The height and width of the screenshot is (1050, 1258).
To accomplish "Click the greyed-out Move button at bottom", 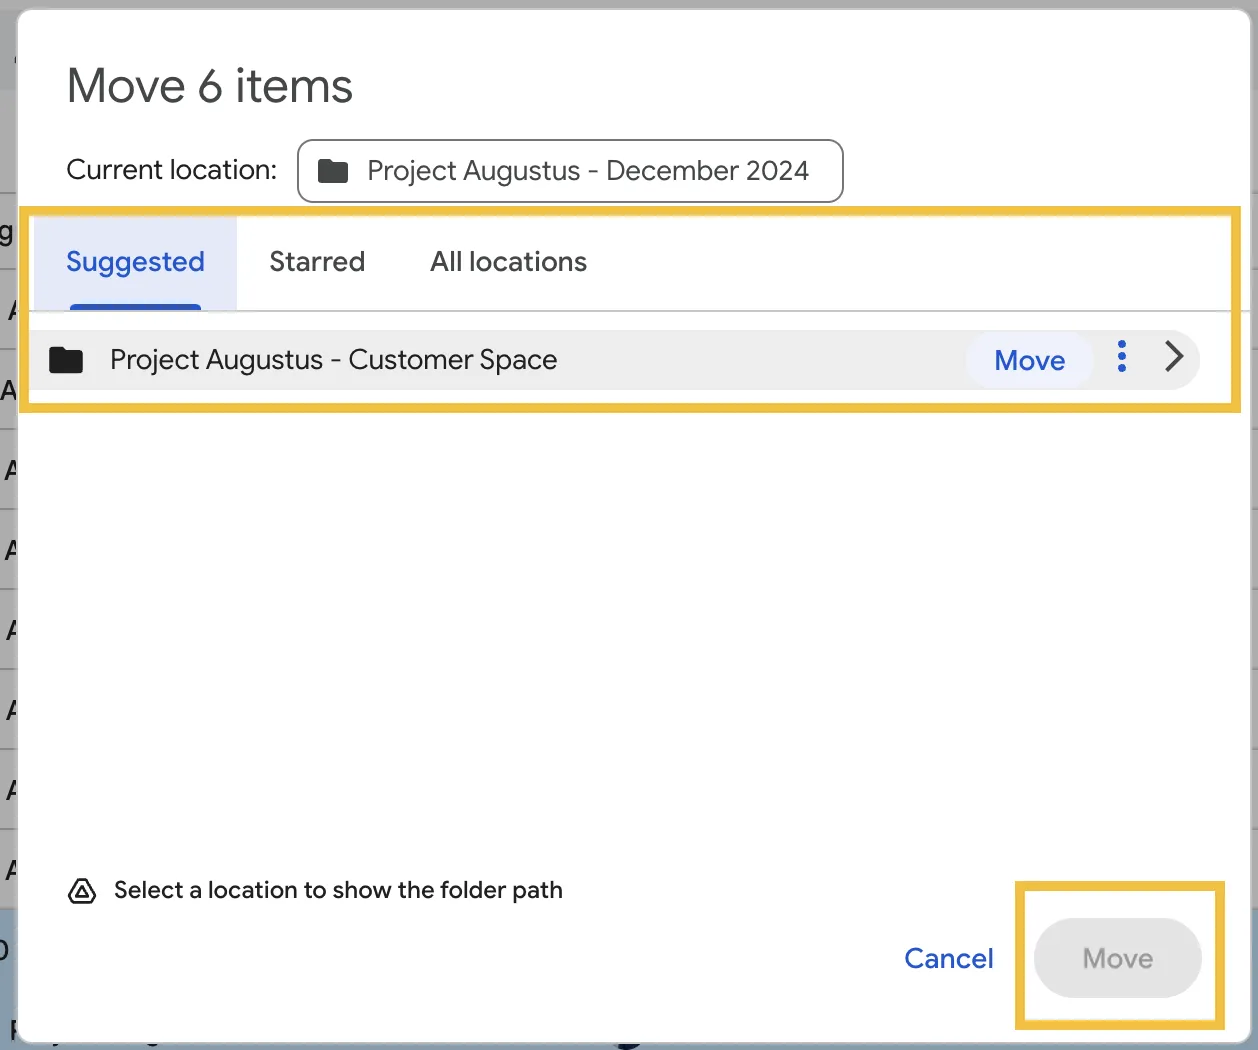I will (1117, 958).
